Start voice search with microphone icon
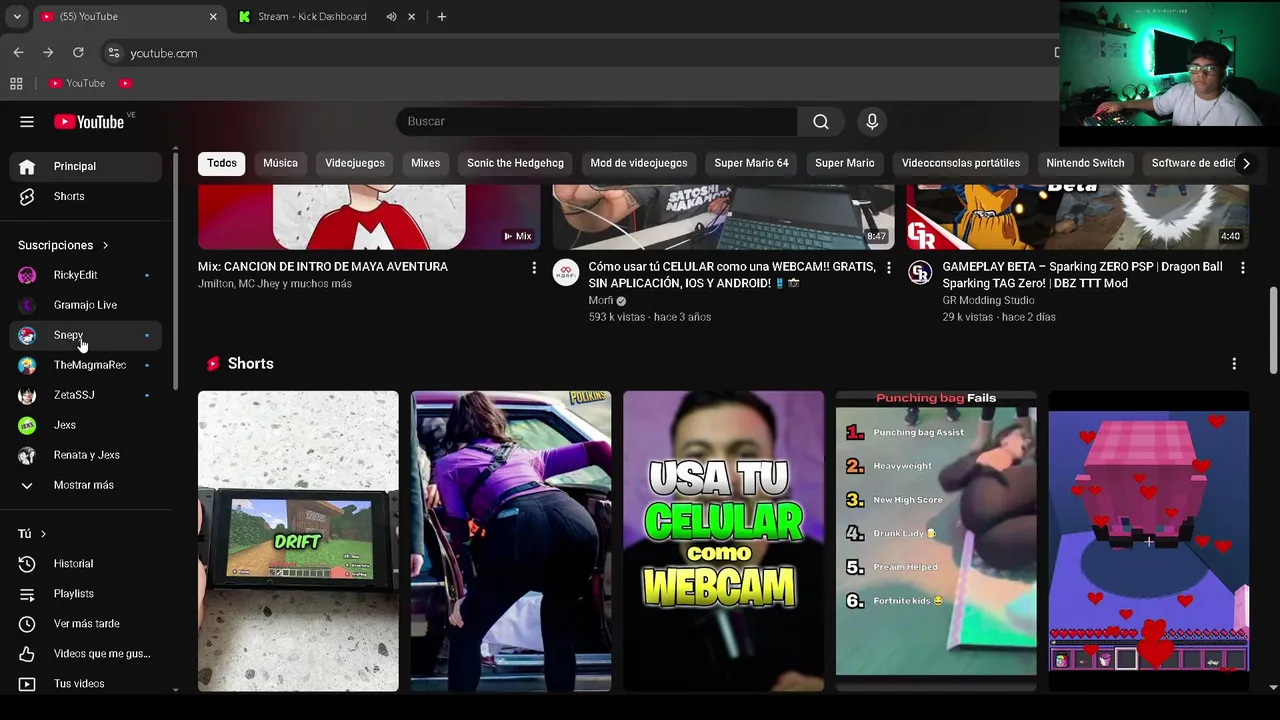Screen dimensions: 1280x720 pyautogui.click(x=872, y=122)
